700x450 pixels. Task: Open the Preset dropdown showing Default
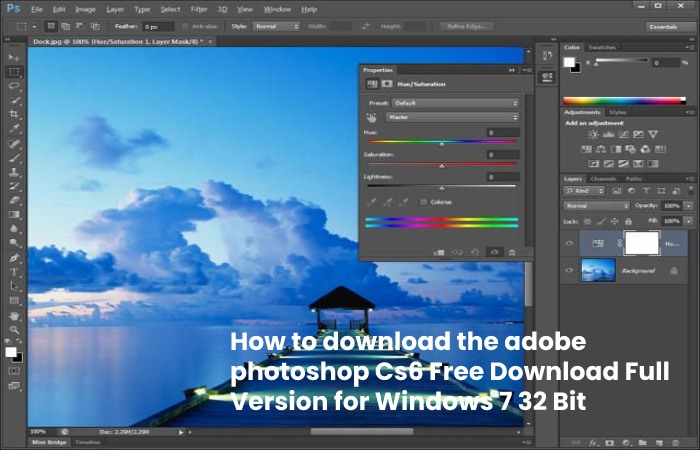point(455,103)
